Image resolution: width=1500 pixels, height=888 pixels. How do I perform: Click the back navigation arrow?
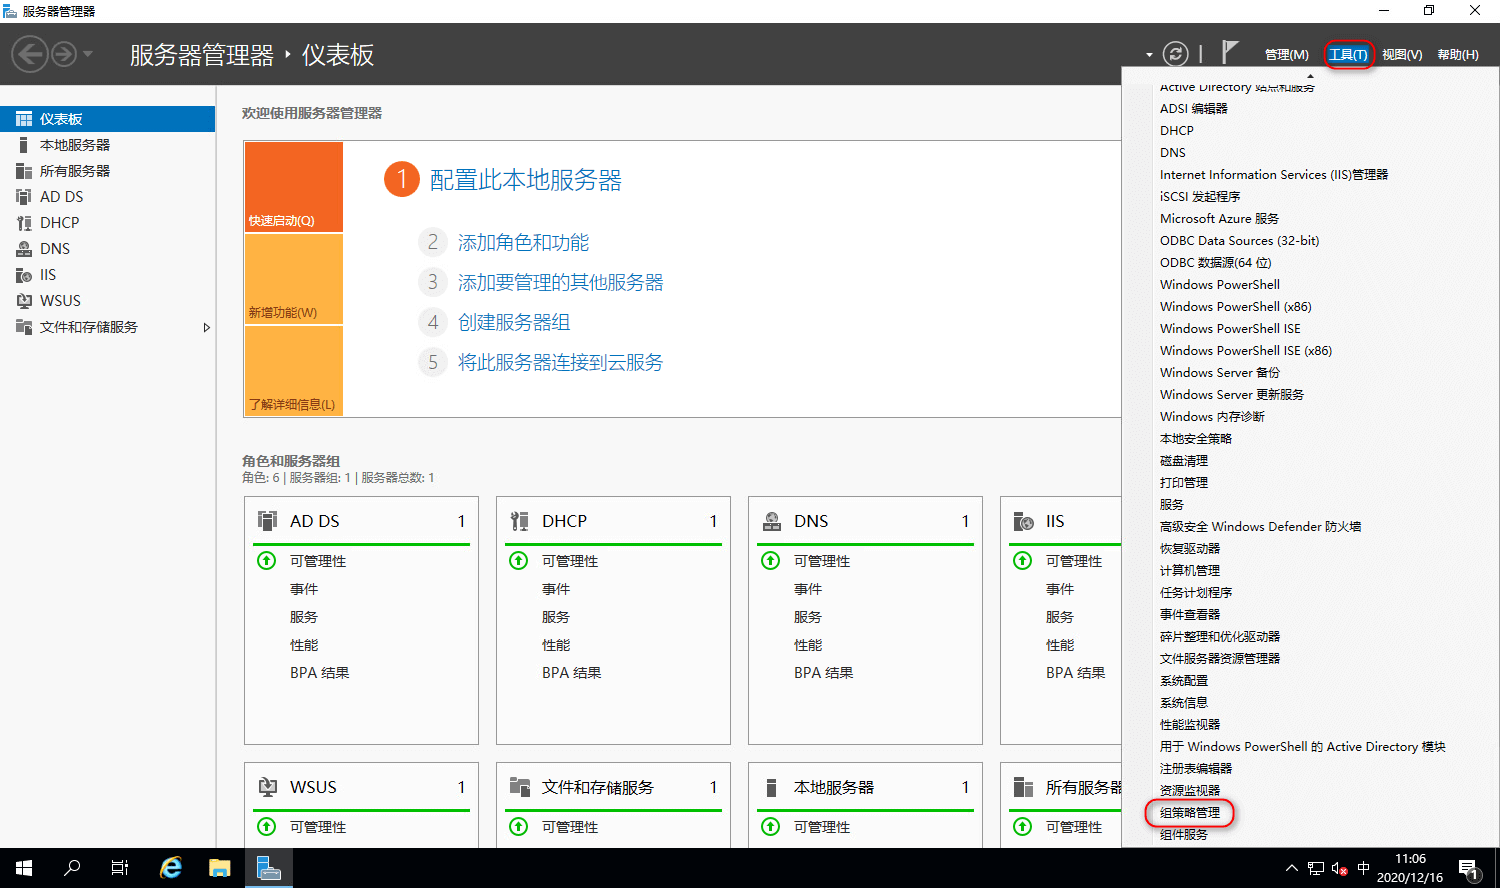[30, 54]
